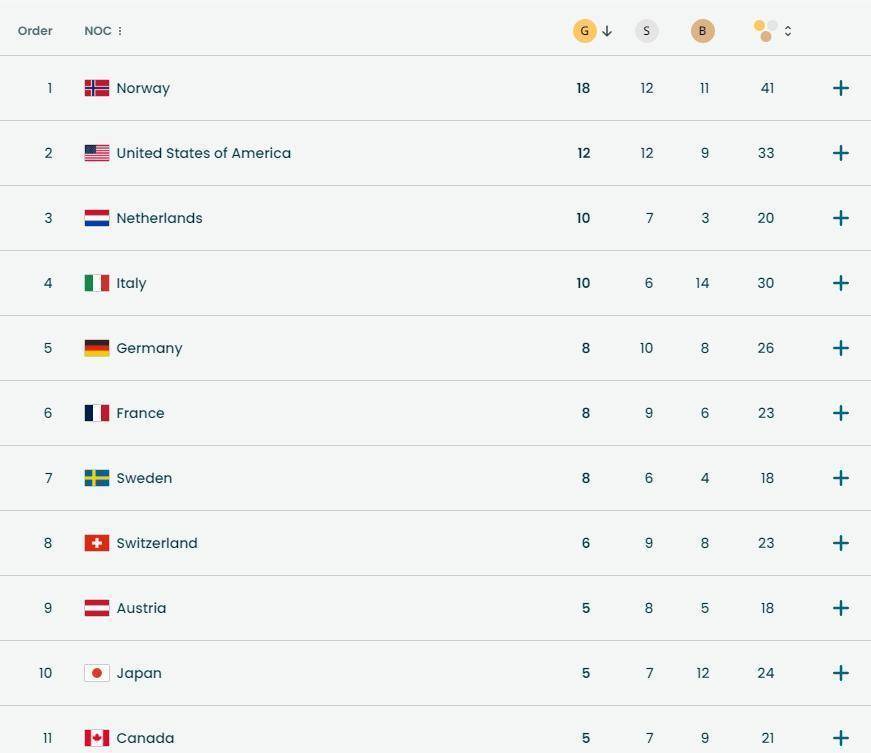Viewport: 871px width, 753px height.
Task: Click the Sweden flag icon
Action: pos(97,478)
